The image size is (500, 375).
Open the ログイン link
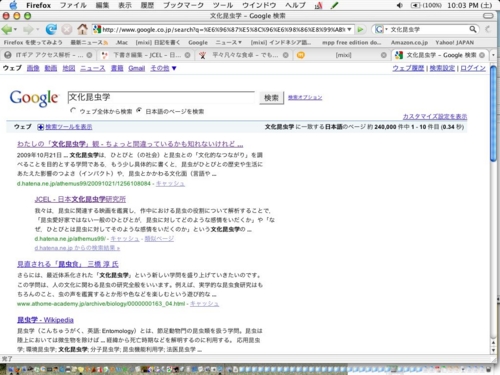pos(473,68)
